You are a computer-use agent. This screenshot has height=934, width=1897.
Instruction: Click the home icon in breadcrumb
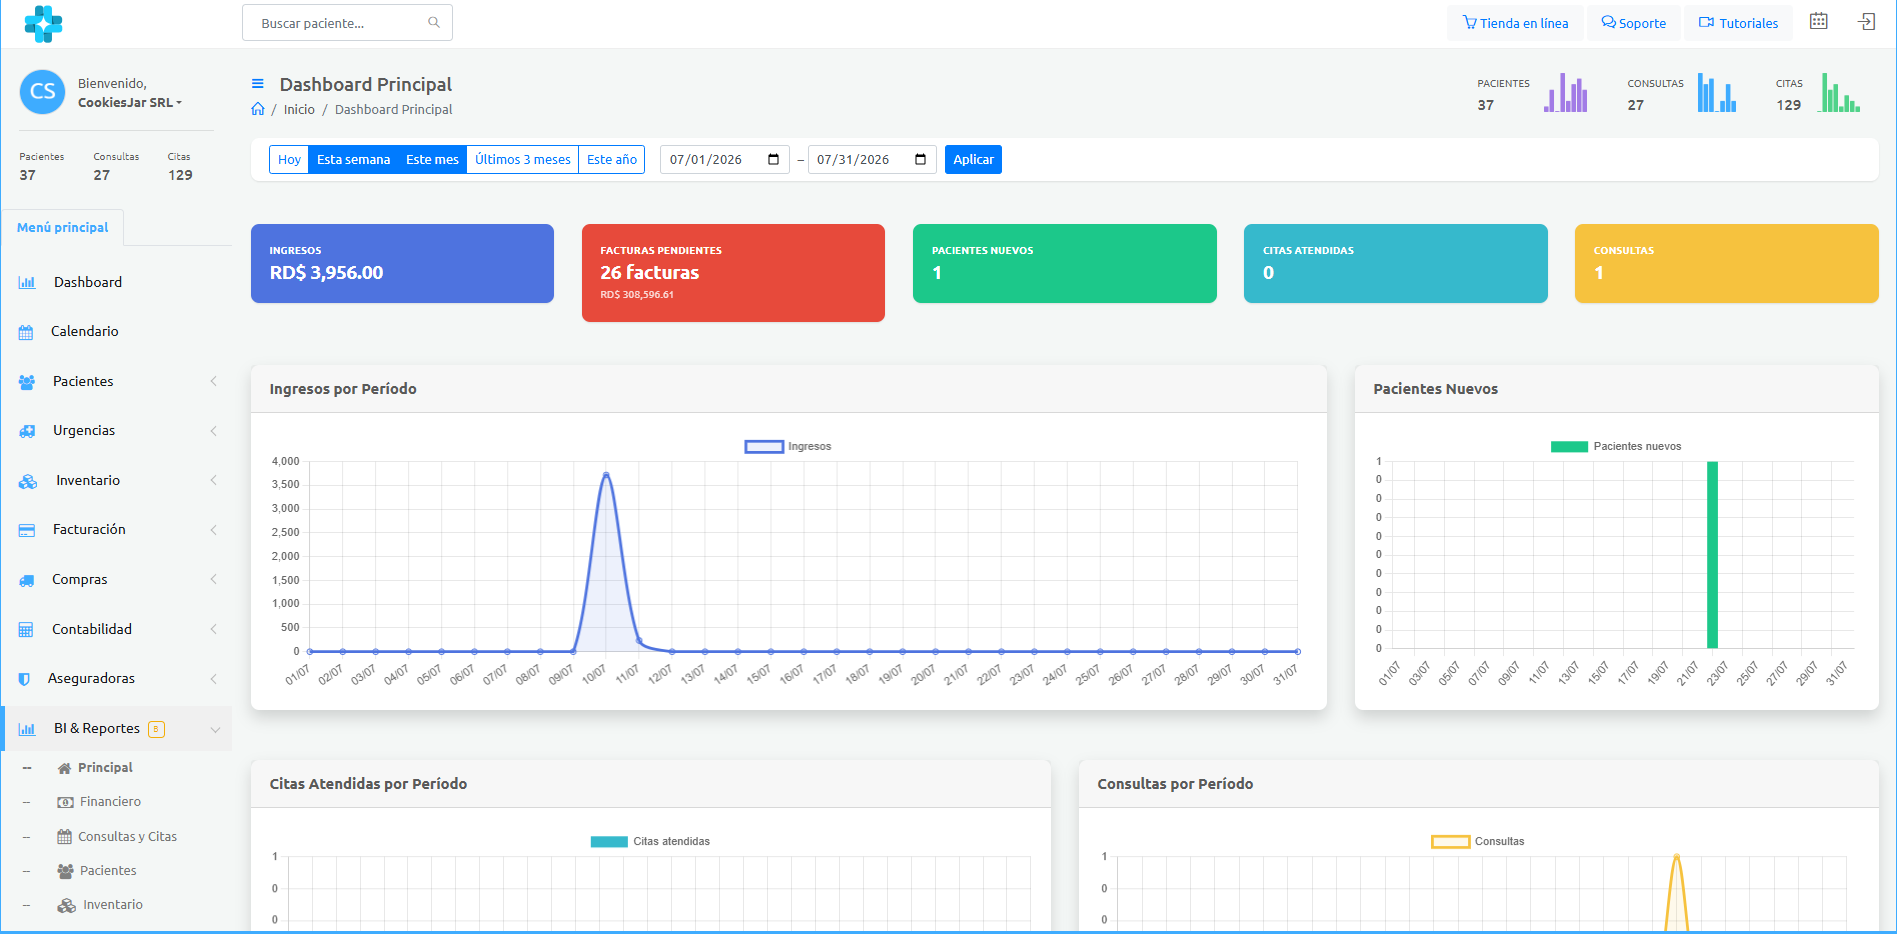(258, 109)
